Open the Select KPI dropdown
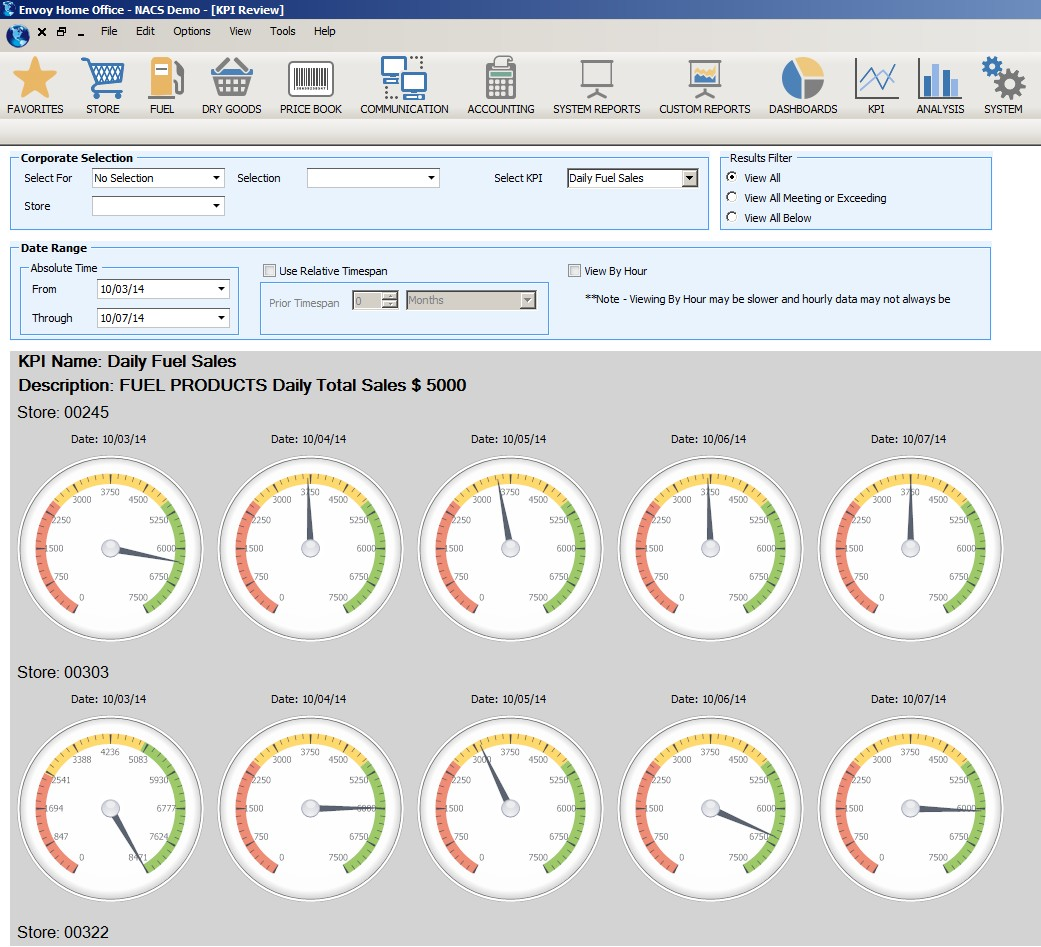Image resolution: width=1041 pixels, height=947 pixels. tap(688, 177)
